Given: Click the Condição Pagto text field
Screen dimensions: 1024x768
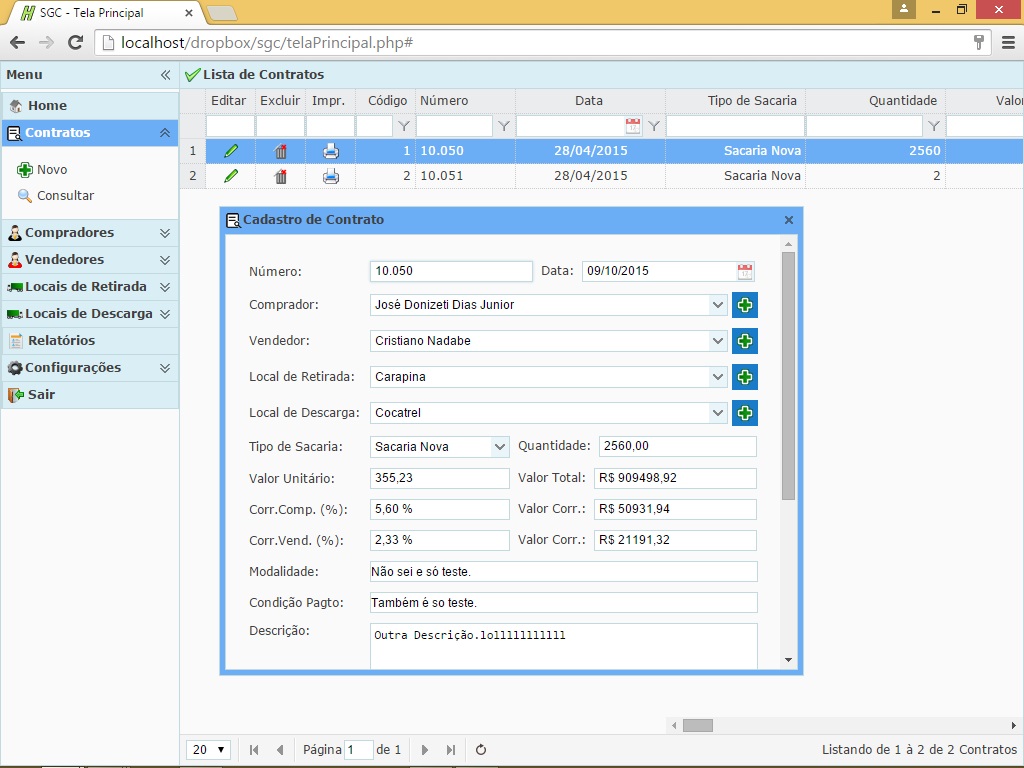Looking at the screenshot, I should coord(564,603).
